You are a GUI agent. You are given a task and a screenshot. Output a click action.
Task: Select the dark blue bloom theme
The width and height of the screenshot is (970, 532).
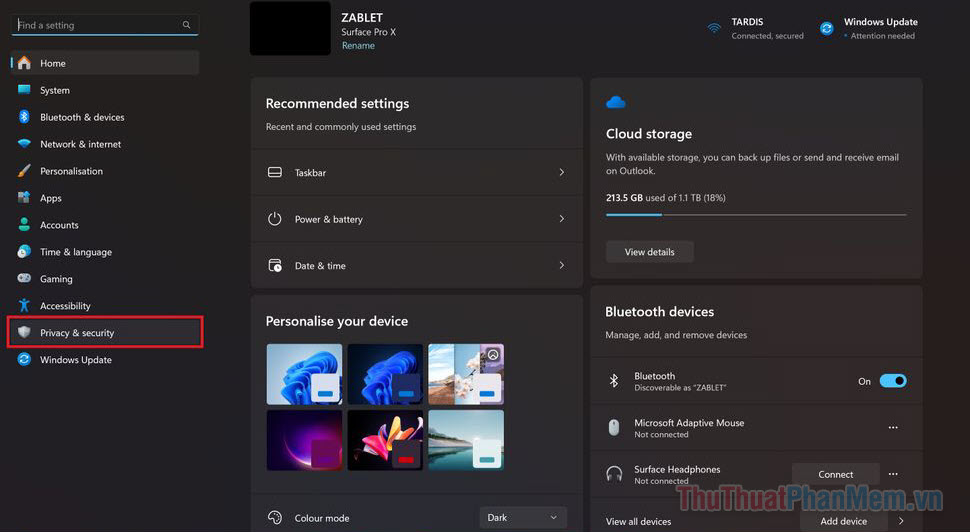(x=385, y=374)
